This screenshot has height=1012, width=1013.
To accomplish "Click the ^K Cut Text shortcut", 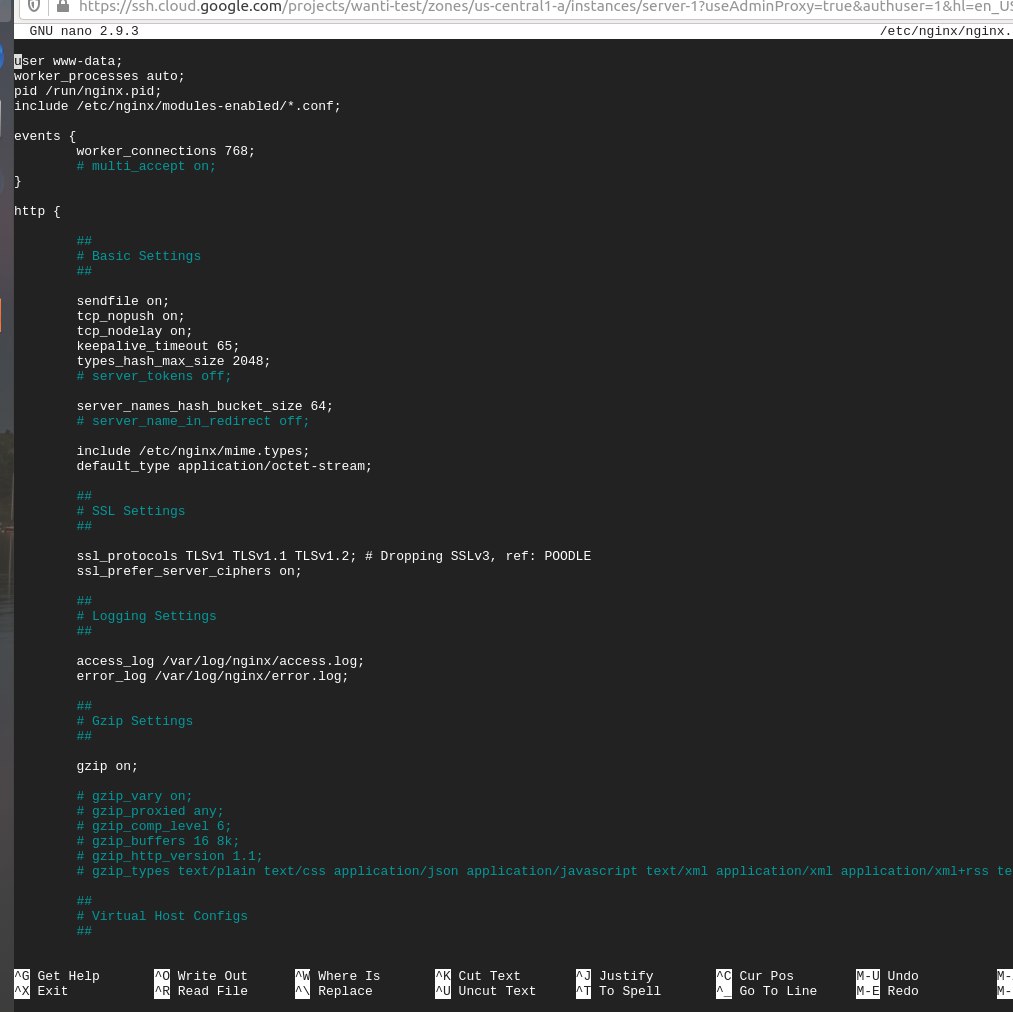I will click(x=477, y=976).
